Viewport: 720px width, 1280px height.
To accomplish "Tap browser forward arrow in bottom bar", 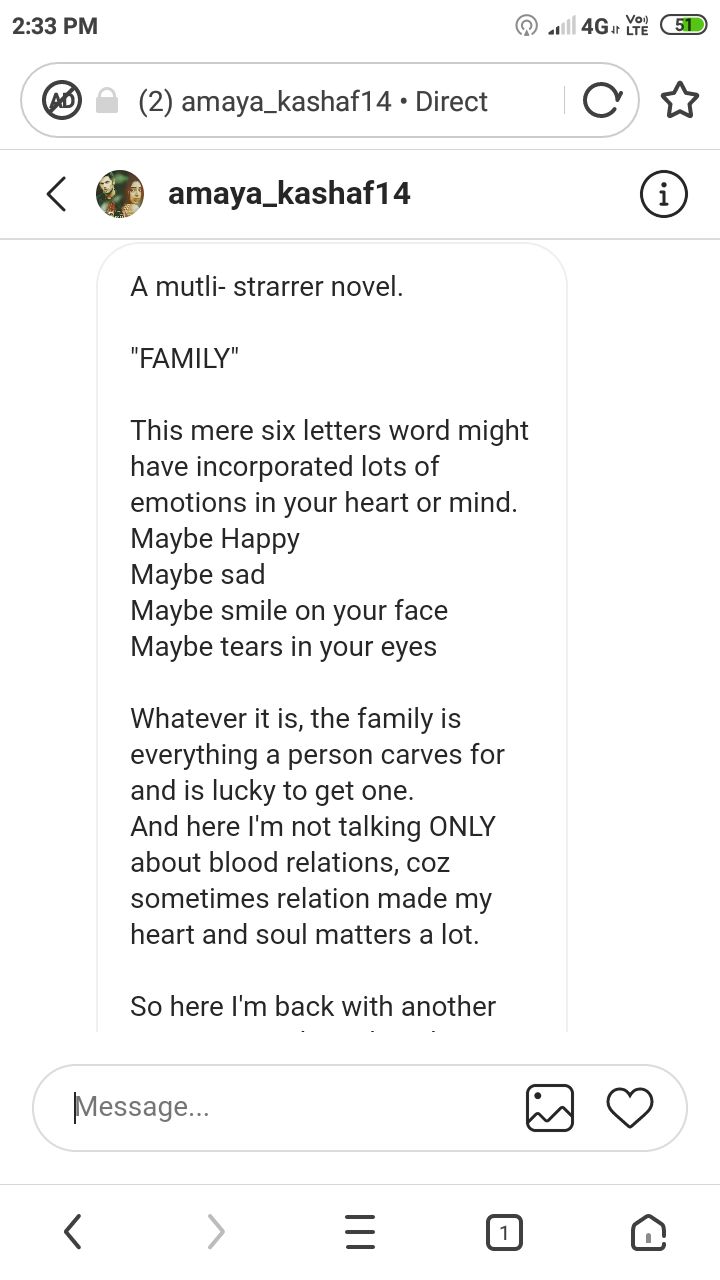I will [x=216, y=1232].
